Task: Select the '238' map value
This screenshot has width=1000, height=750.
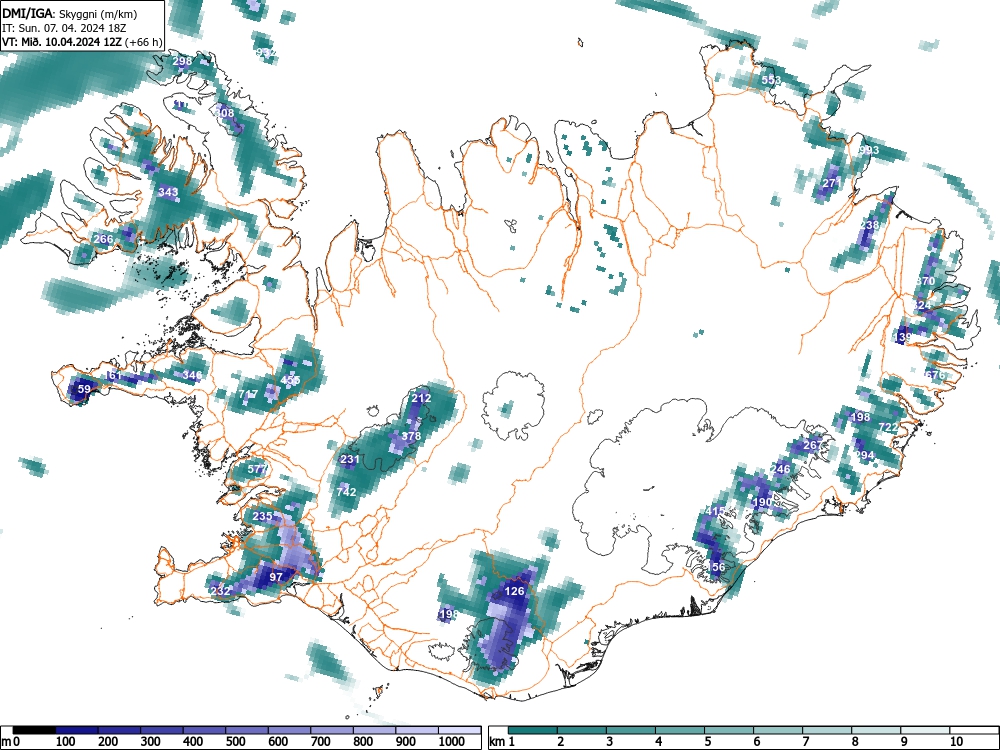Action: [870, 225]
